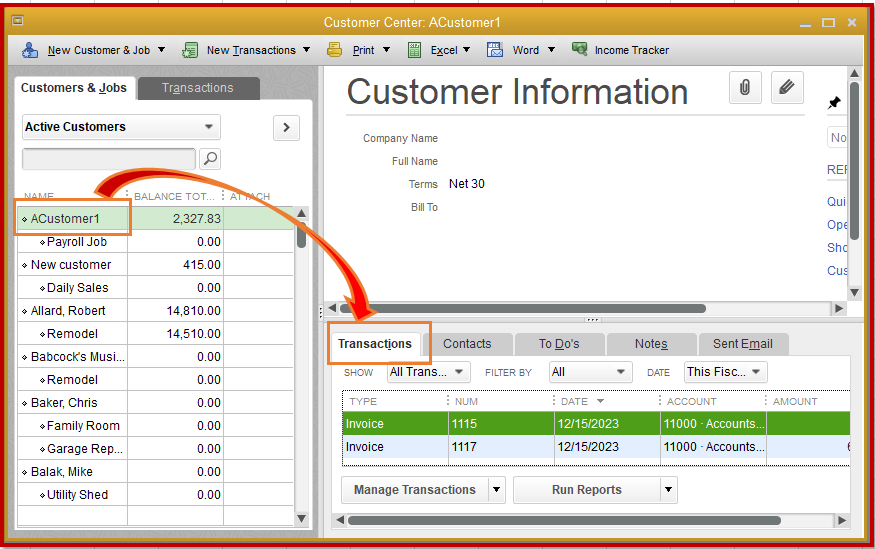Click Manage Transactions button
875x549 pixels.
[x=415, y=490]
